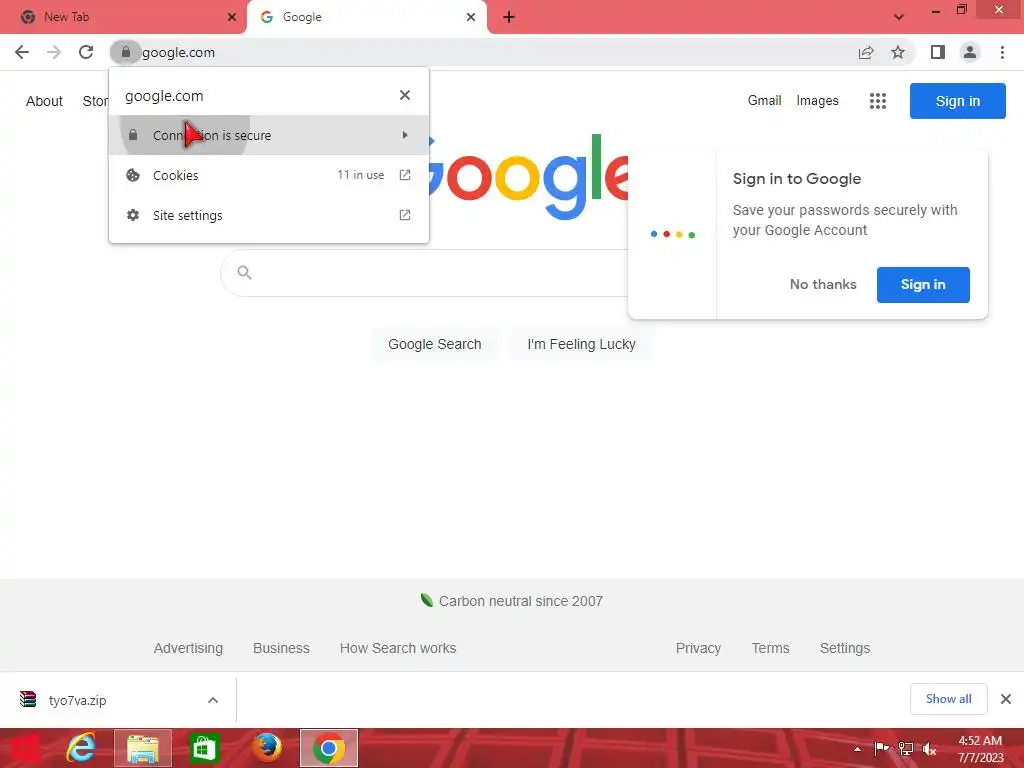Open Images link
Viewport: 1024px width, 768px height.
817,101
